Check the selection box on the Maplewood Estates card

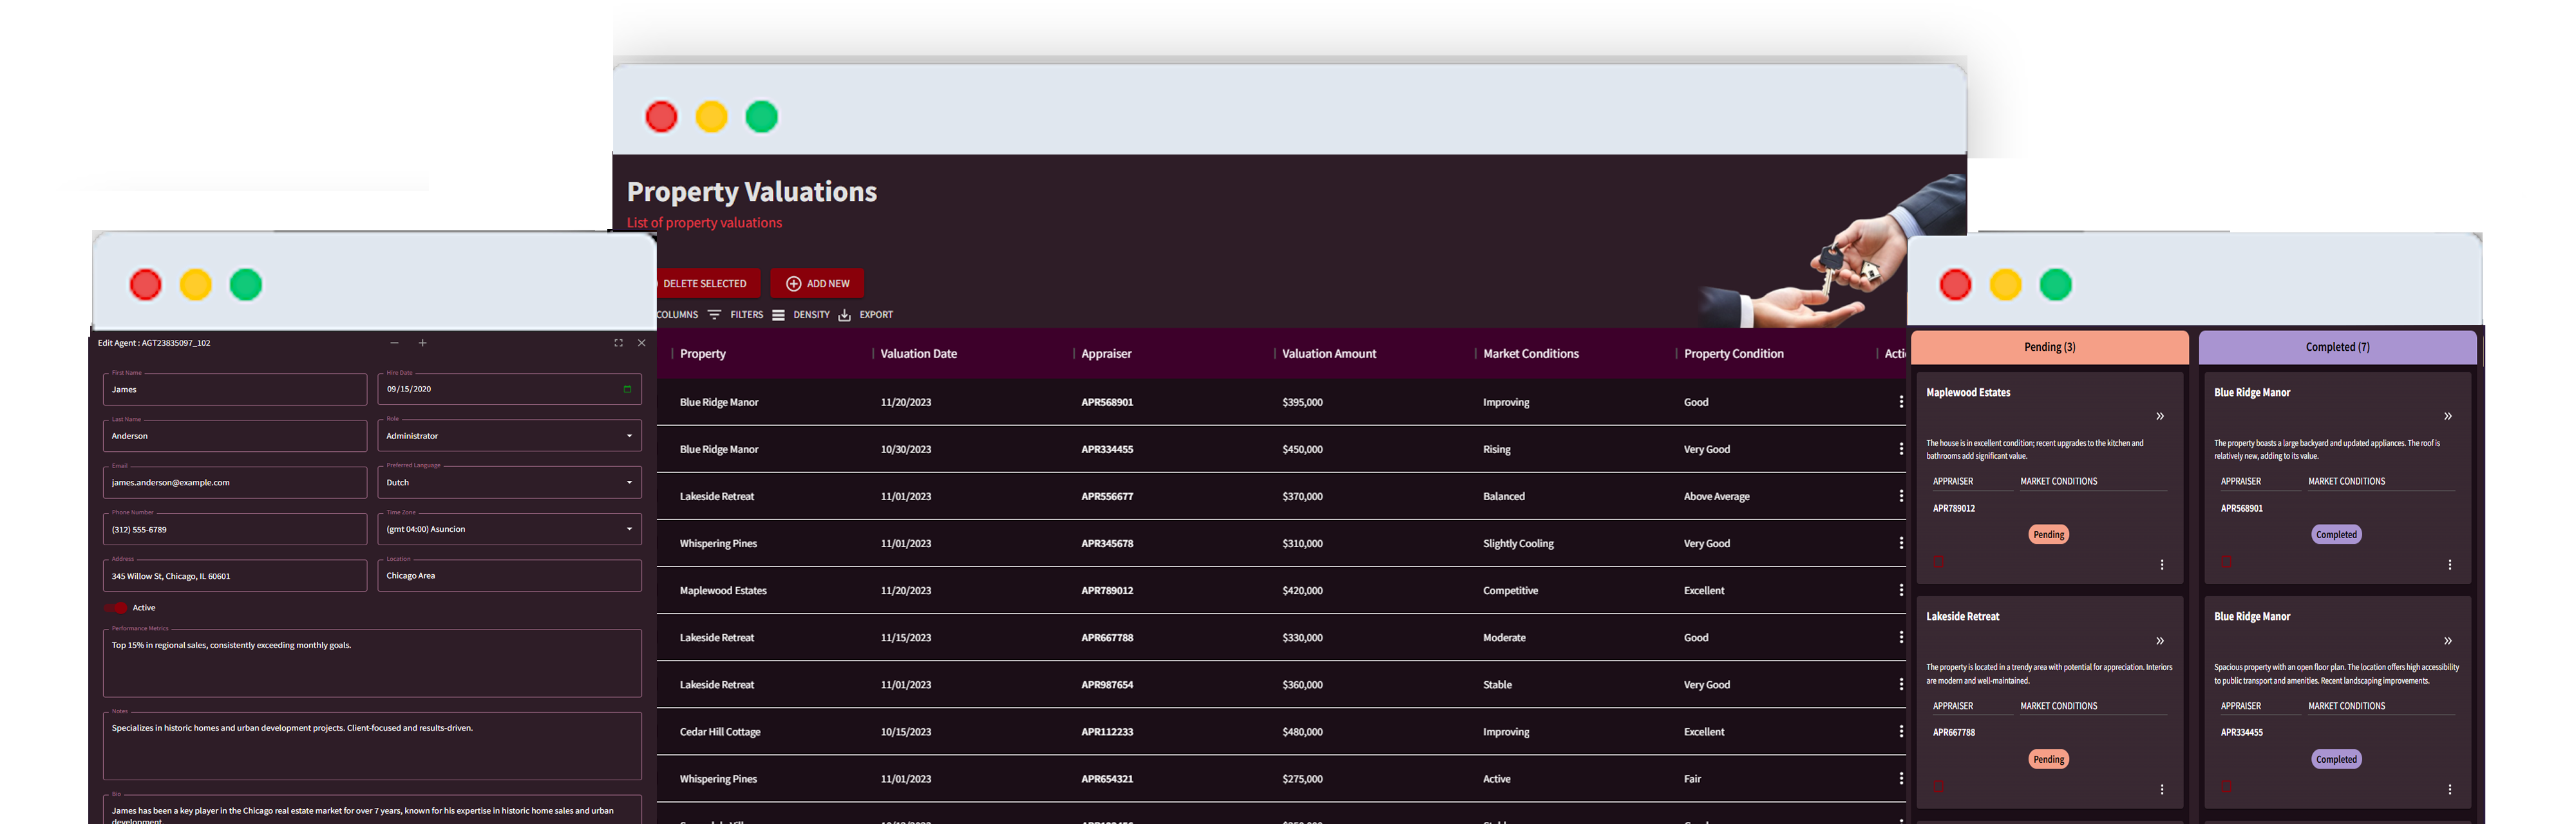point(1937,562)
